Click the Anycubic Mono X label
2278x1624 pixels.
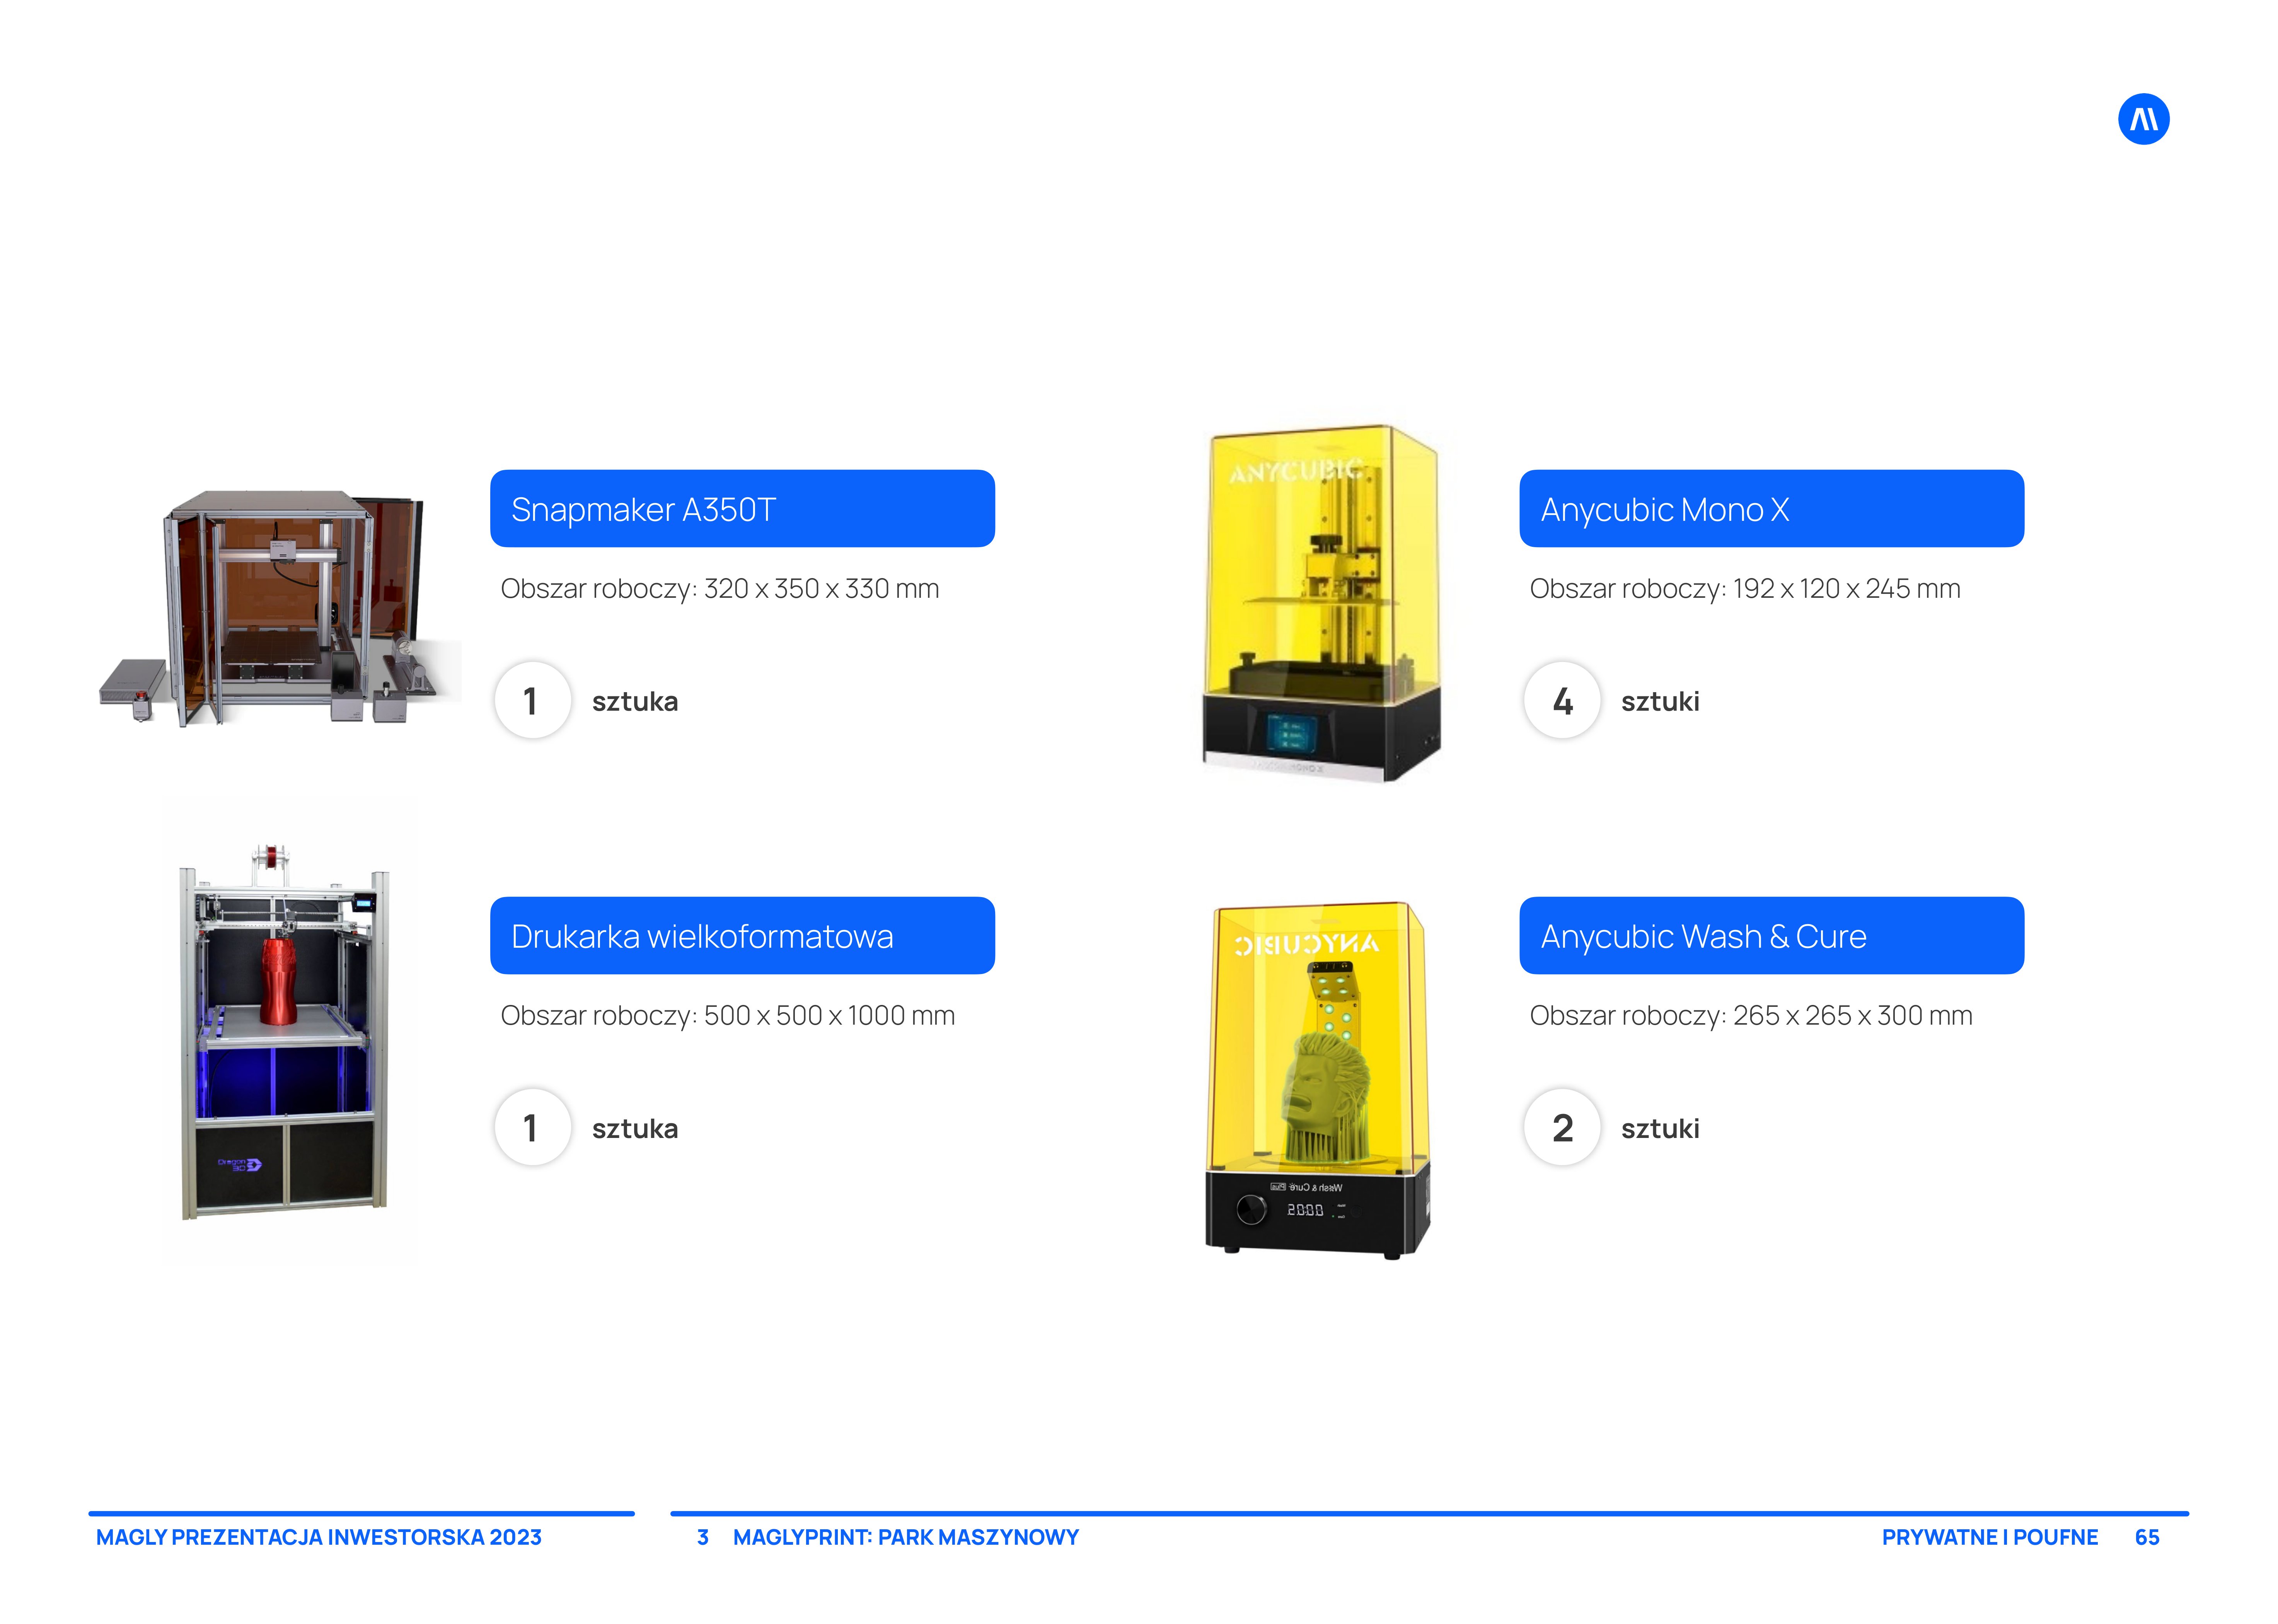click(1771, 509)
